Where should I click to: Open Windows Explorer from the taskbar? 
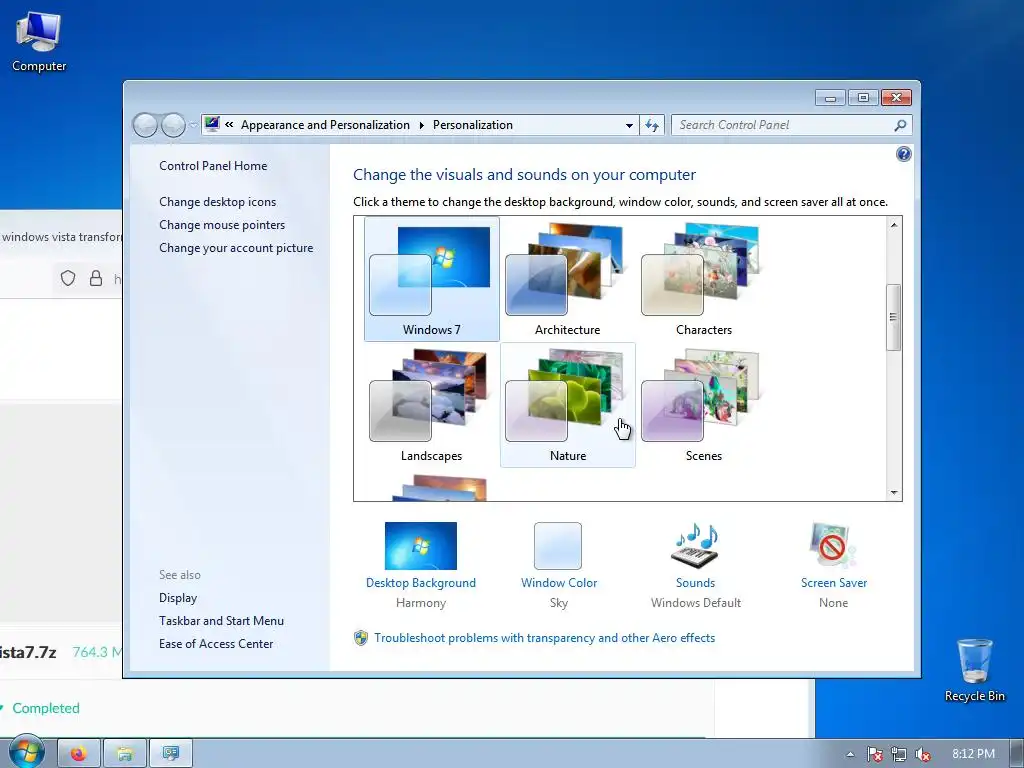[125, 754]
